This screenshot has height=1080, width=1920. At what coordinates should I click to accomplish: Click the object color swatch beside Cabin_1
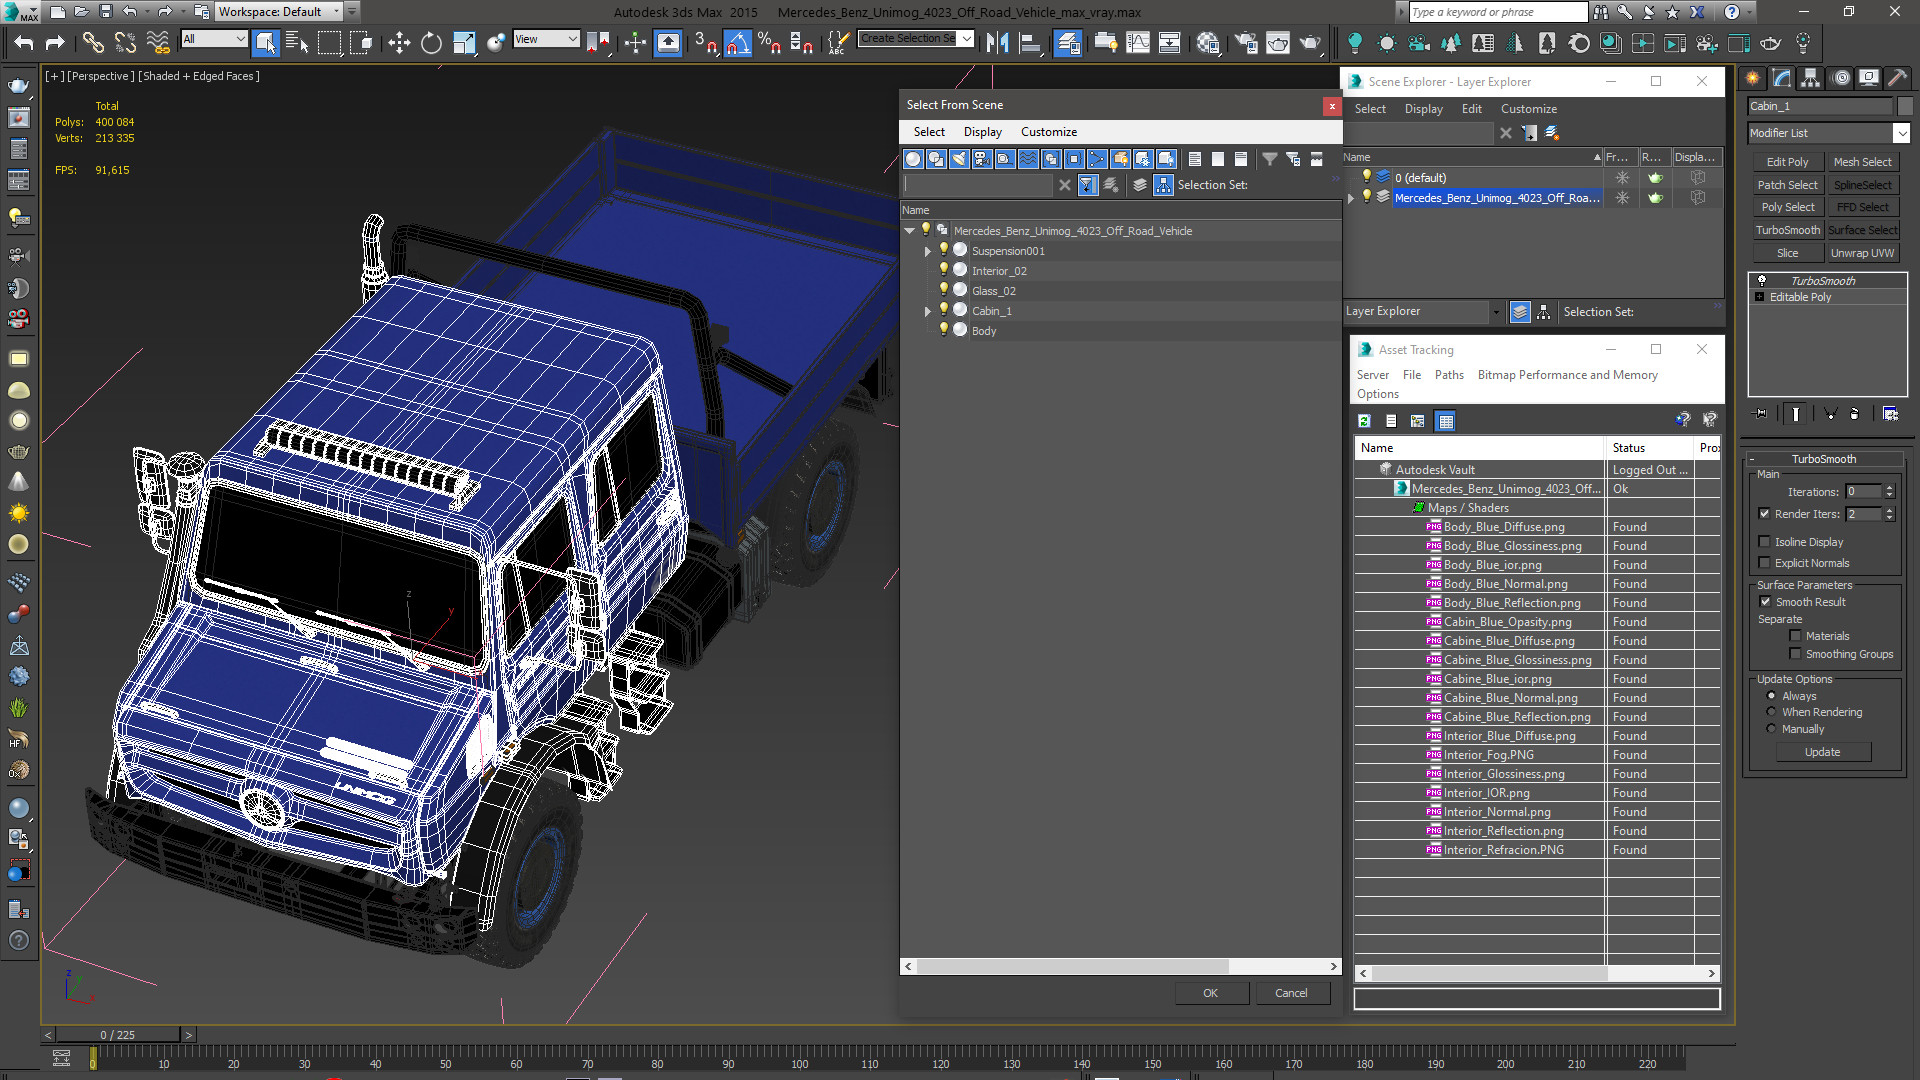click(1904, 106)
